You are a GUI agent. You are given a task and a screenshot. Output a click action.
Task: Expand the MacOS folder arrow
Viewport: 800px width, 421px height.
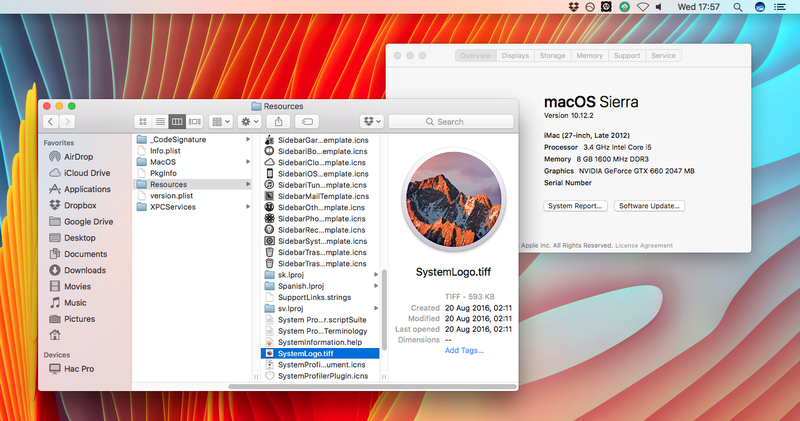[x=248, y=162]
